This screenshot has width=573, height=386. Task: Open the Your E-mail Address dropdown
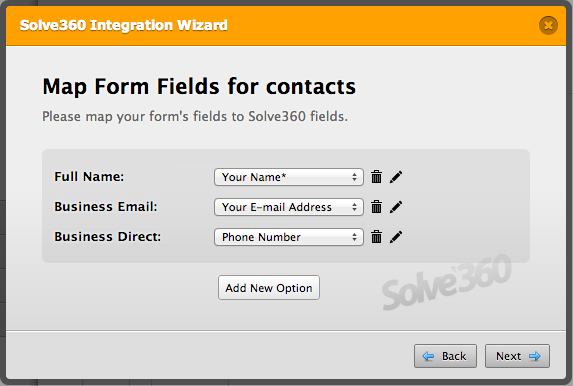tap(289, 207)
